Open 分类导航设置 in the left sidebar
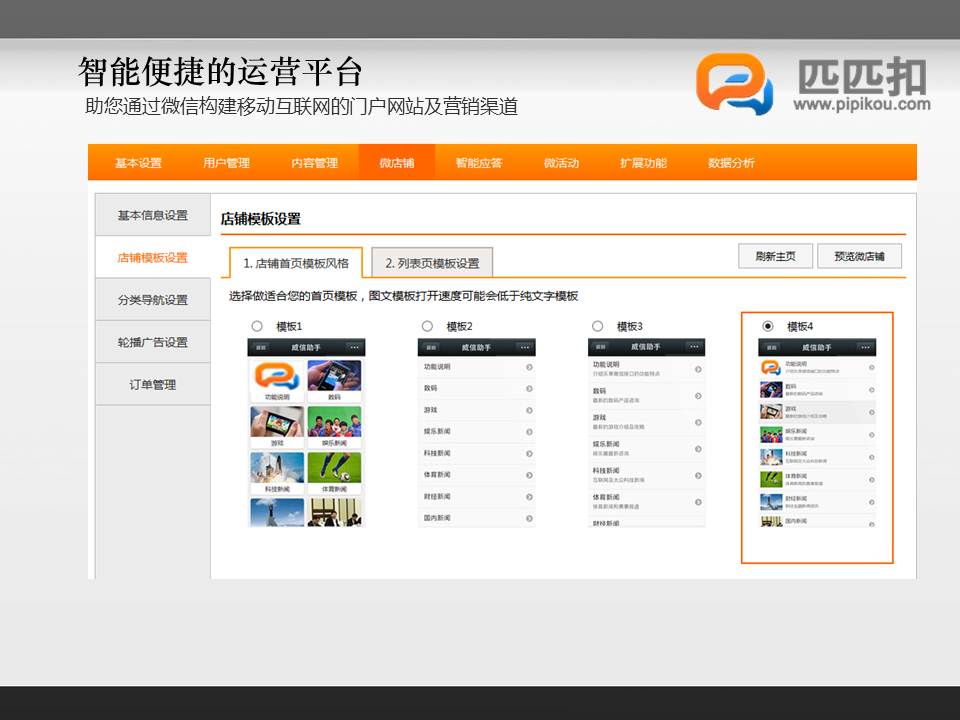This screenshot has width=960, height=720. click(x=152, y=300)
